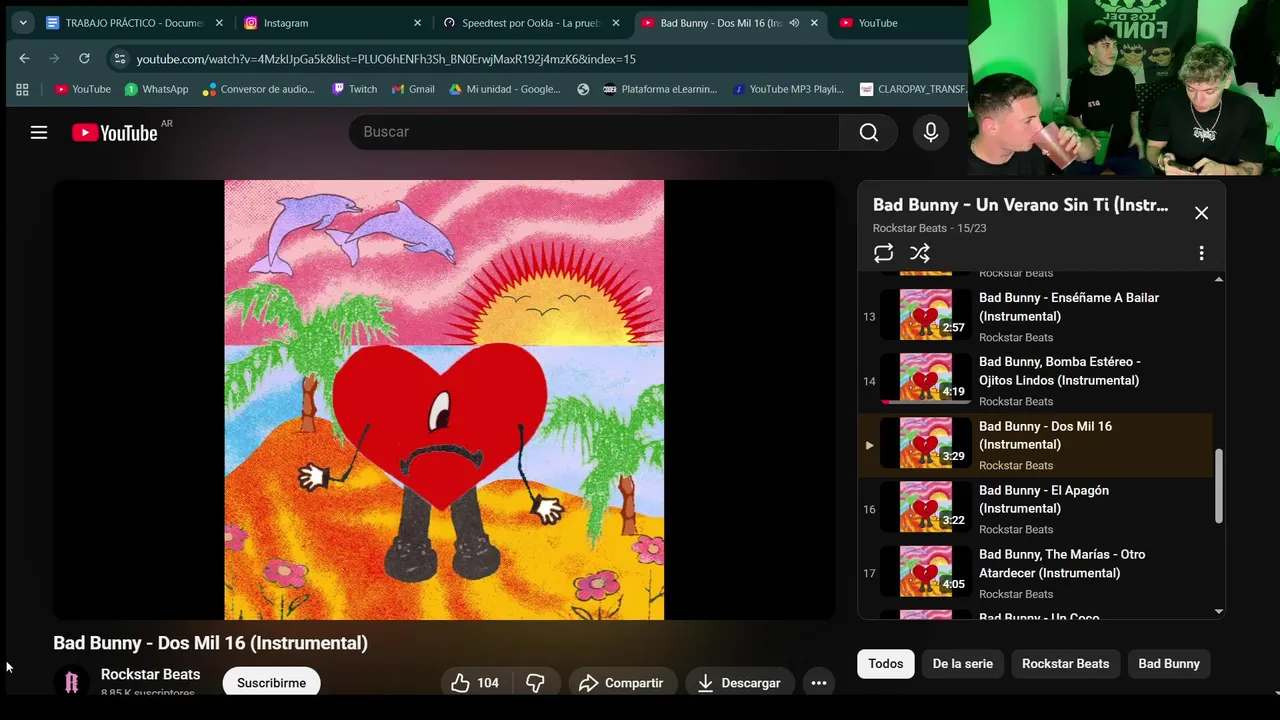Open Plataforma eLearning bookmark
Screen dimensions: 1280x720
coord(660,89)
